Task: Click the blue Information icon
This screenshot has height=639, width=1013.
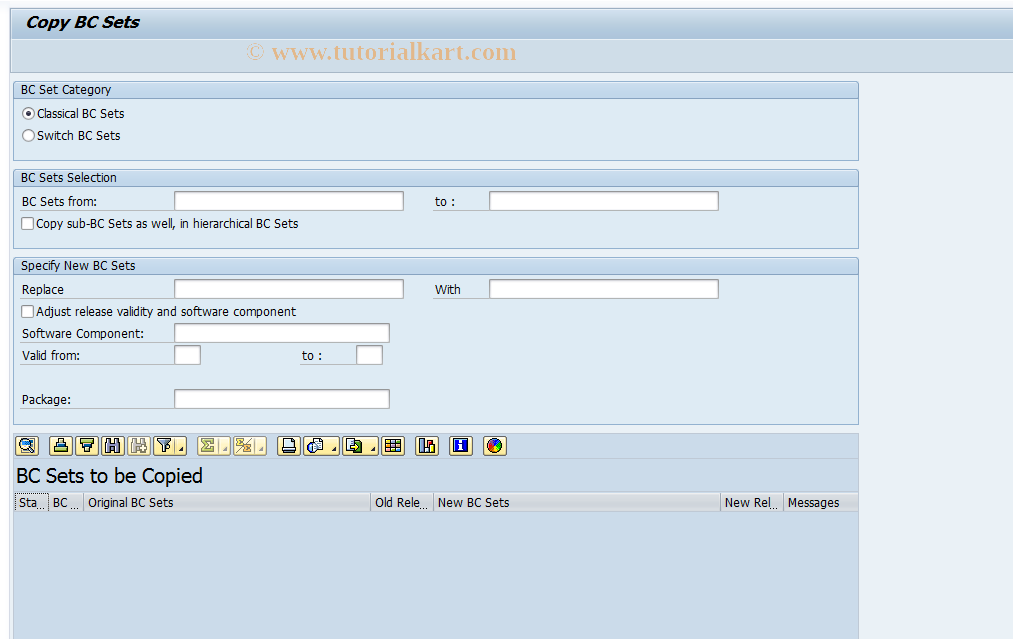Action: (x=460, y=446)
